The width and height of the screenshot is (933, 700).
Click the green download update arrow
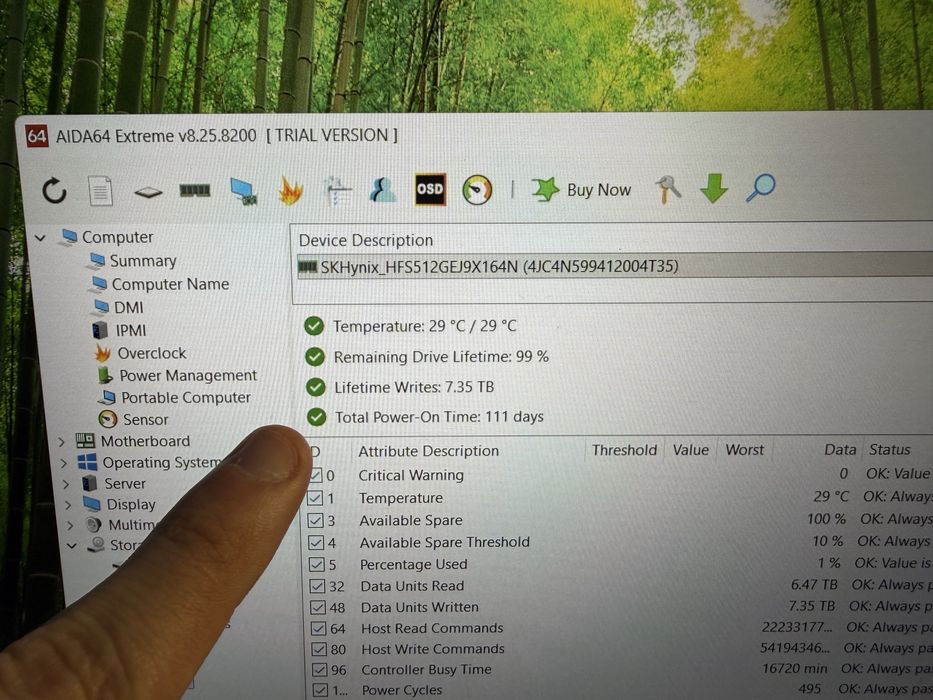coord(714,188)
